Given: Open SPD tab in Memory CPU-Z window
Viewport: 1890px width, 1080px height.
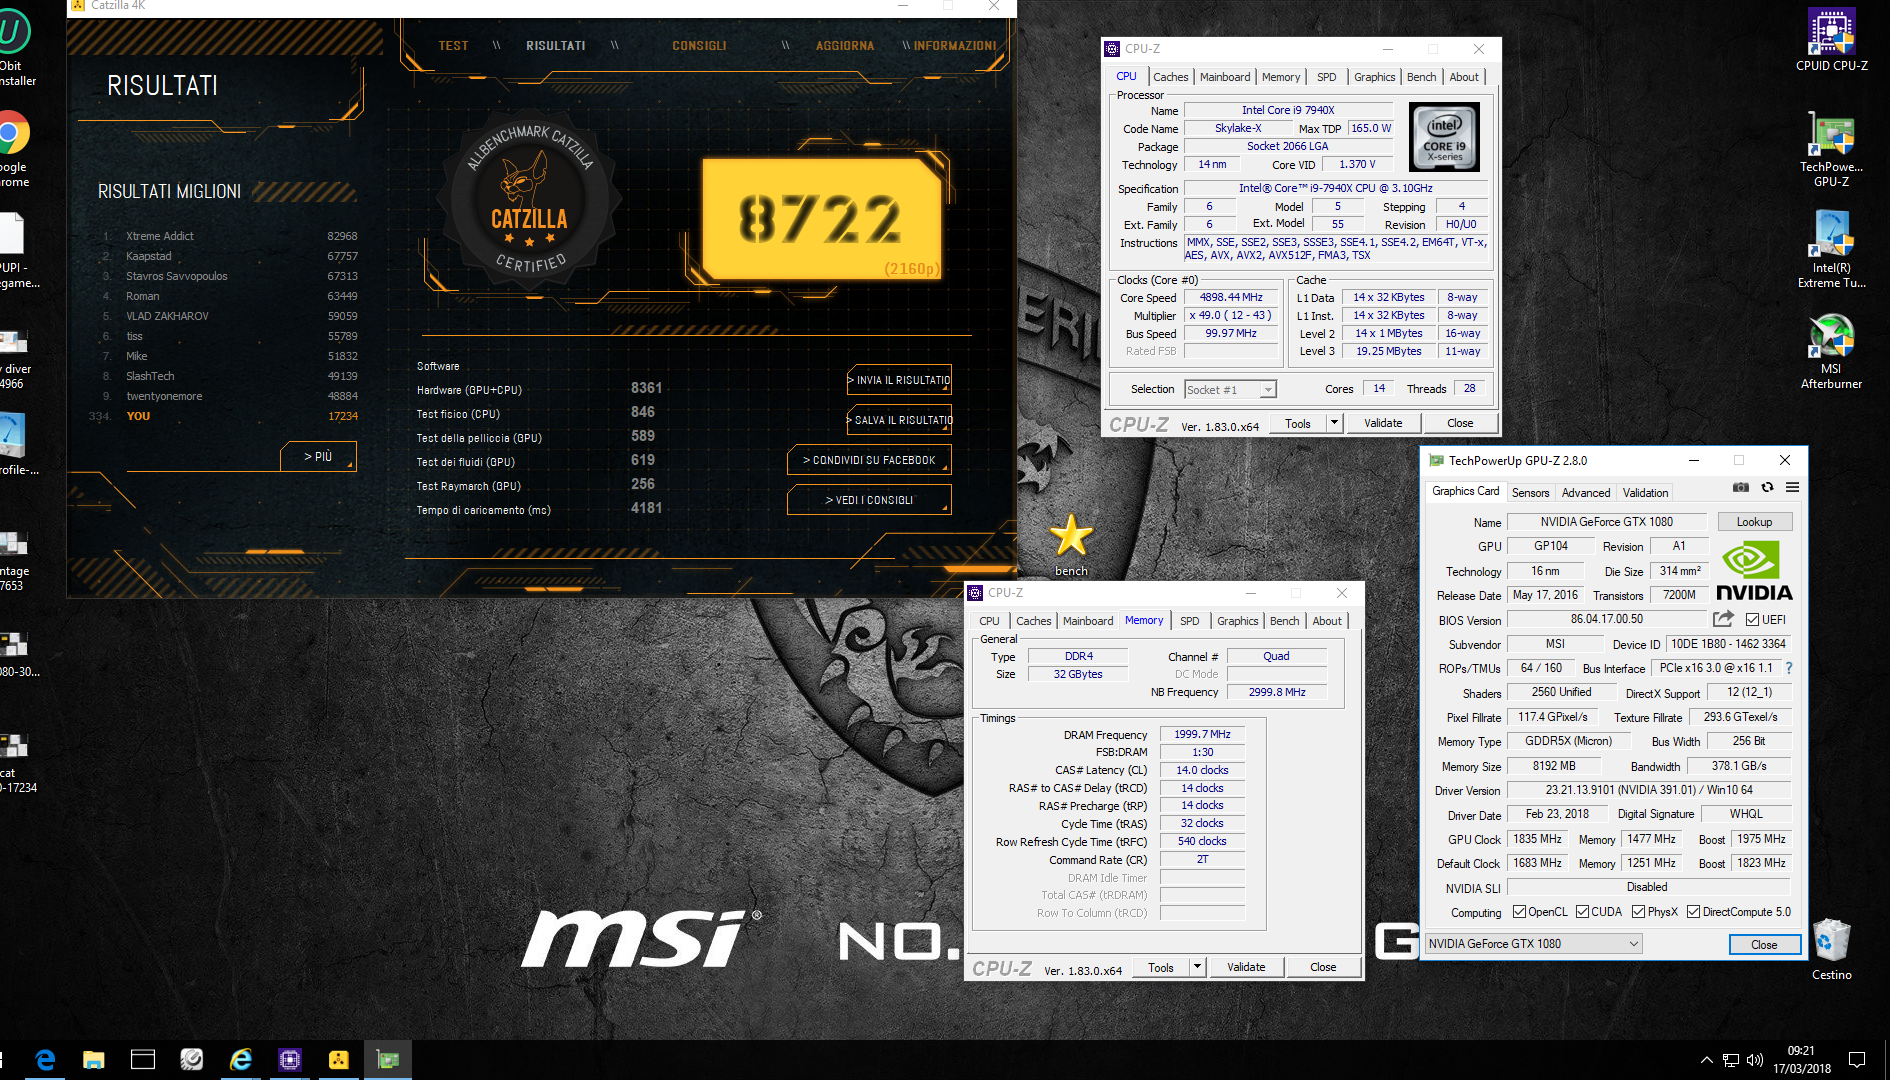Looking at the screenshot, I should pyautogui.click(x=1189, y=621).
